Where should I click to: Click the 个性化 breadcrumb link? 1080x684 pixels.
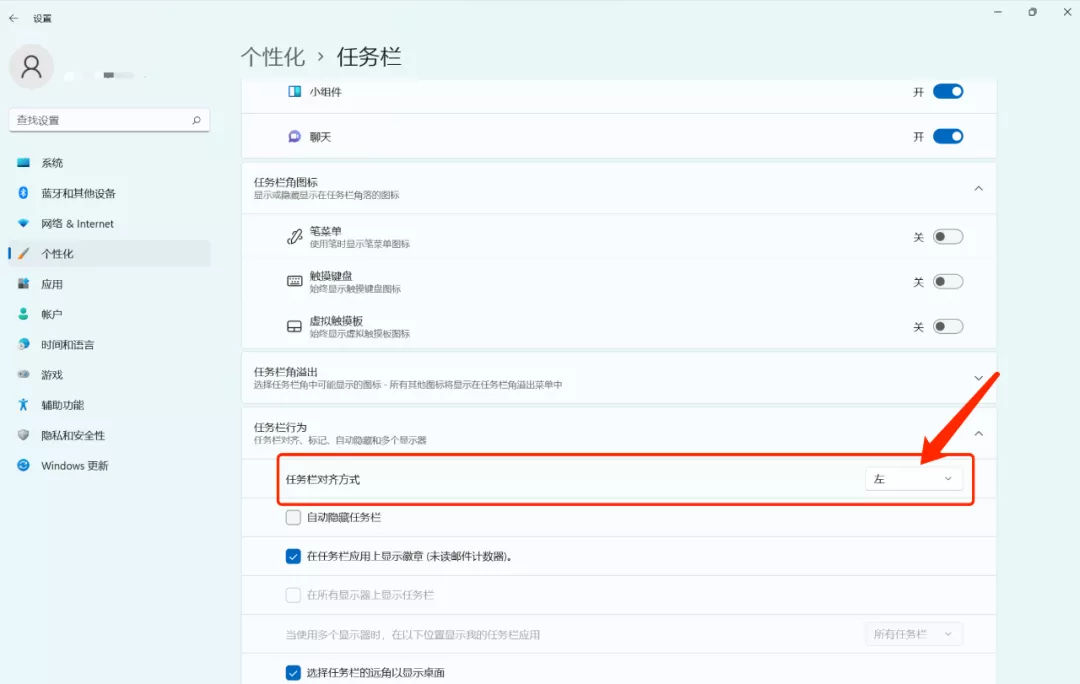pos(273,56)
